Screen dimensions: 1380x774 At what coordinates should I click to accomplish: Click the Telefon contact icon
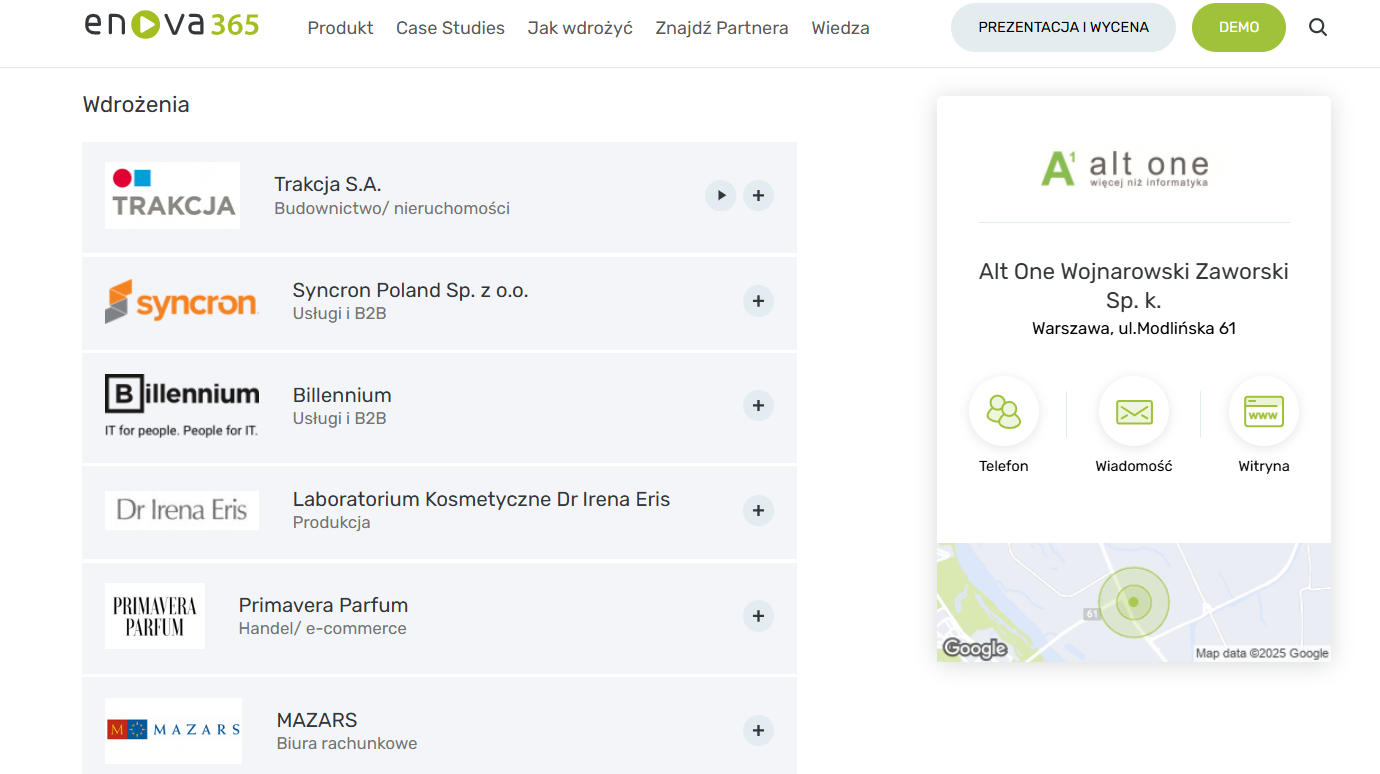click(1004, 411)
